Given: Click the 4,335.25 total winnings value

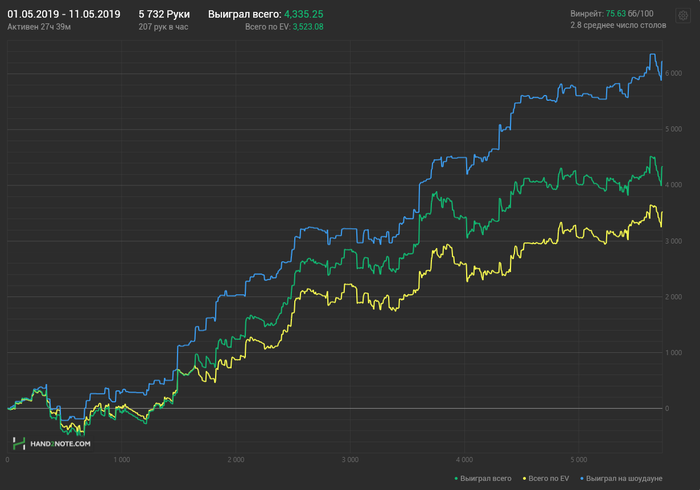Looking at the screenshot, I should coord(304,14).
